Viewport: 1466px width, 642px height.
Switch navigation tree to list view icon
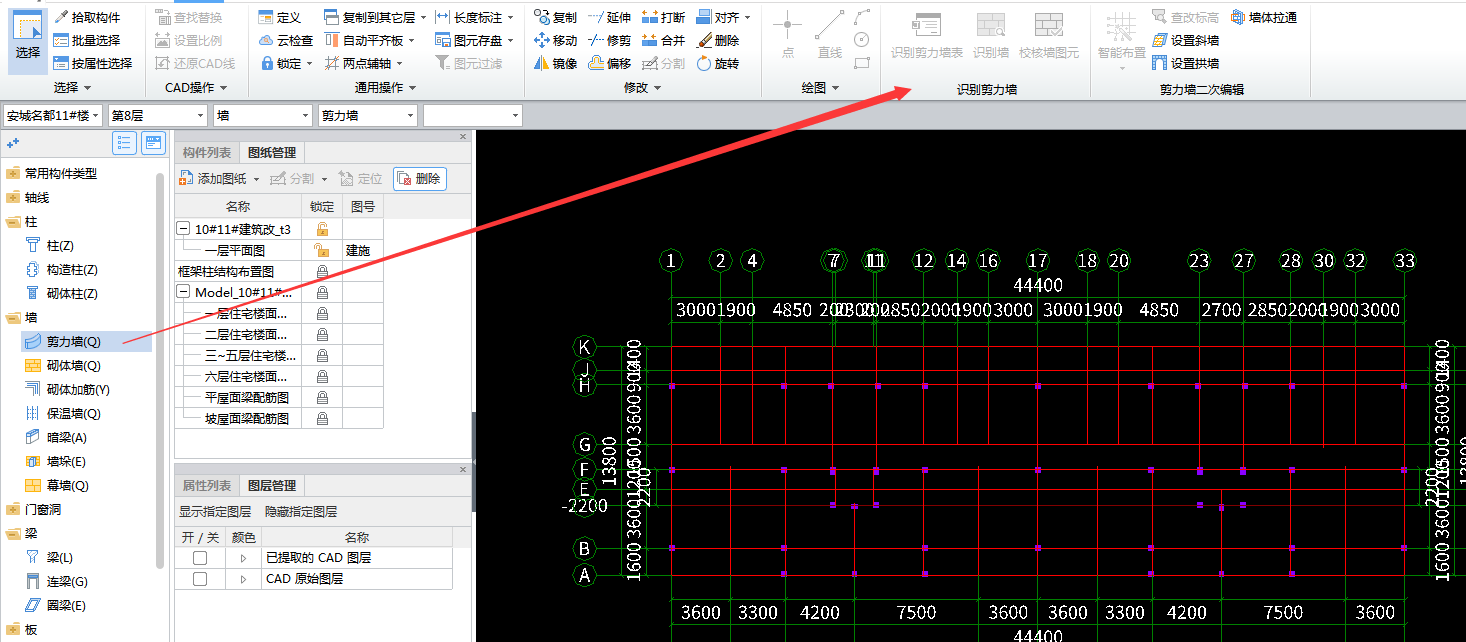click(x=124, y=143)
